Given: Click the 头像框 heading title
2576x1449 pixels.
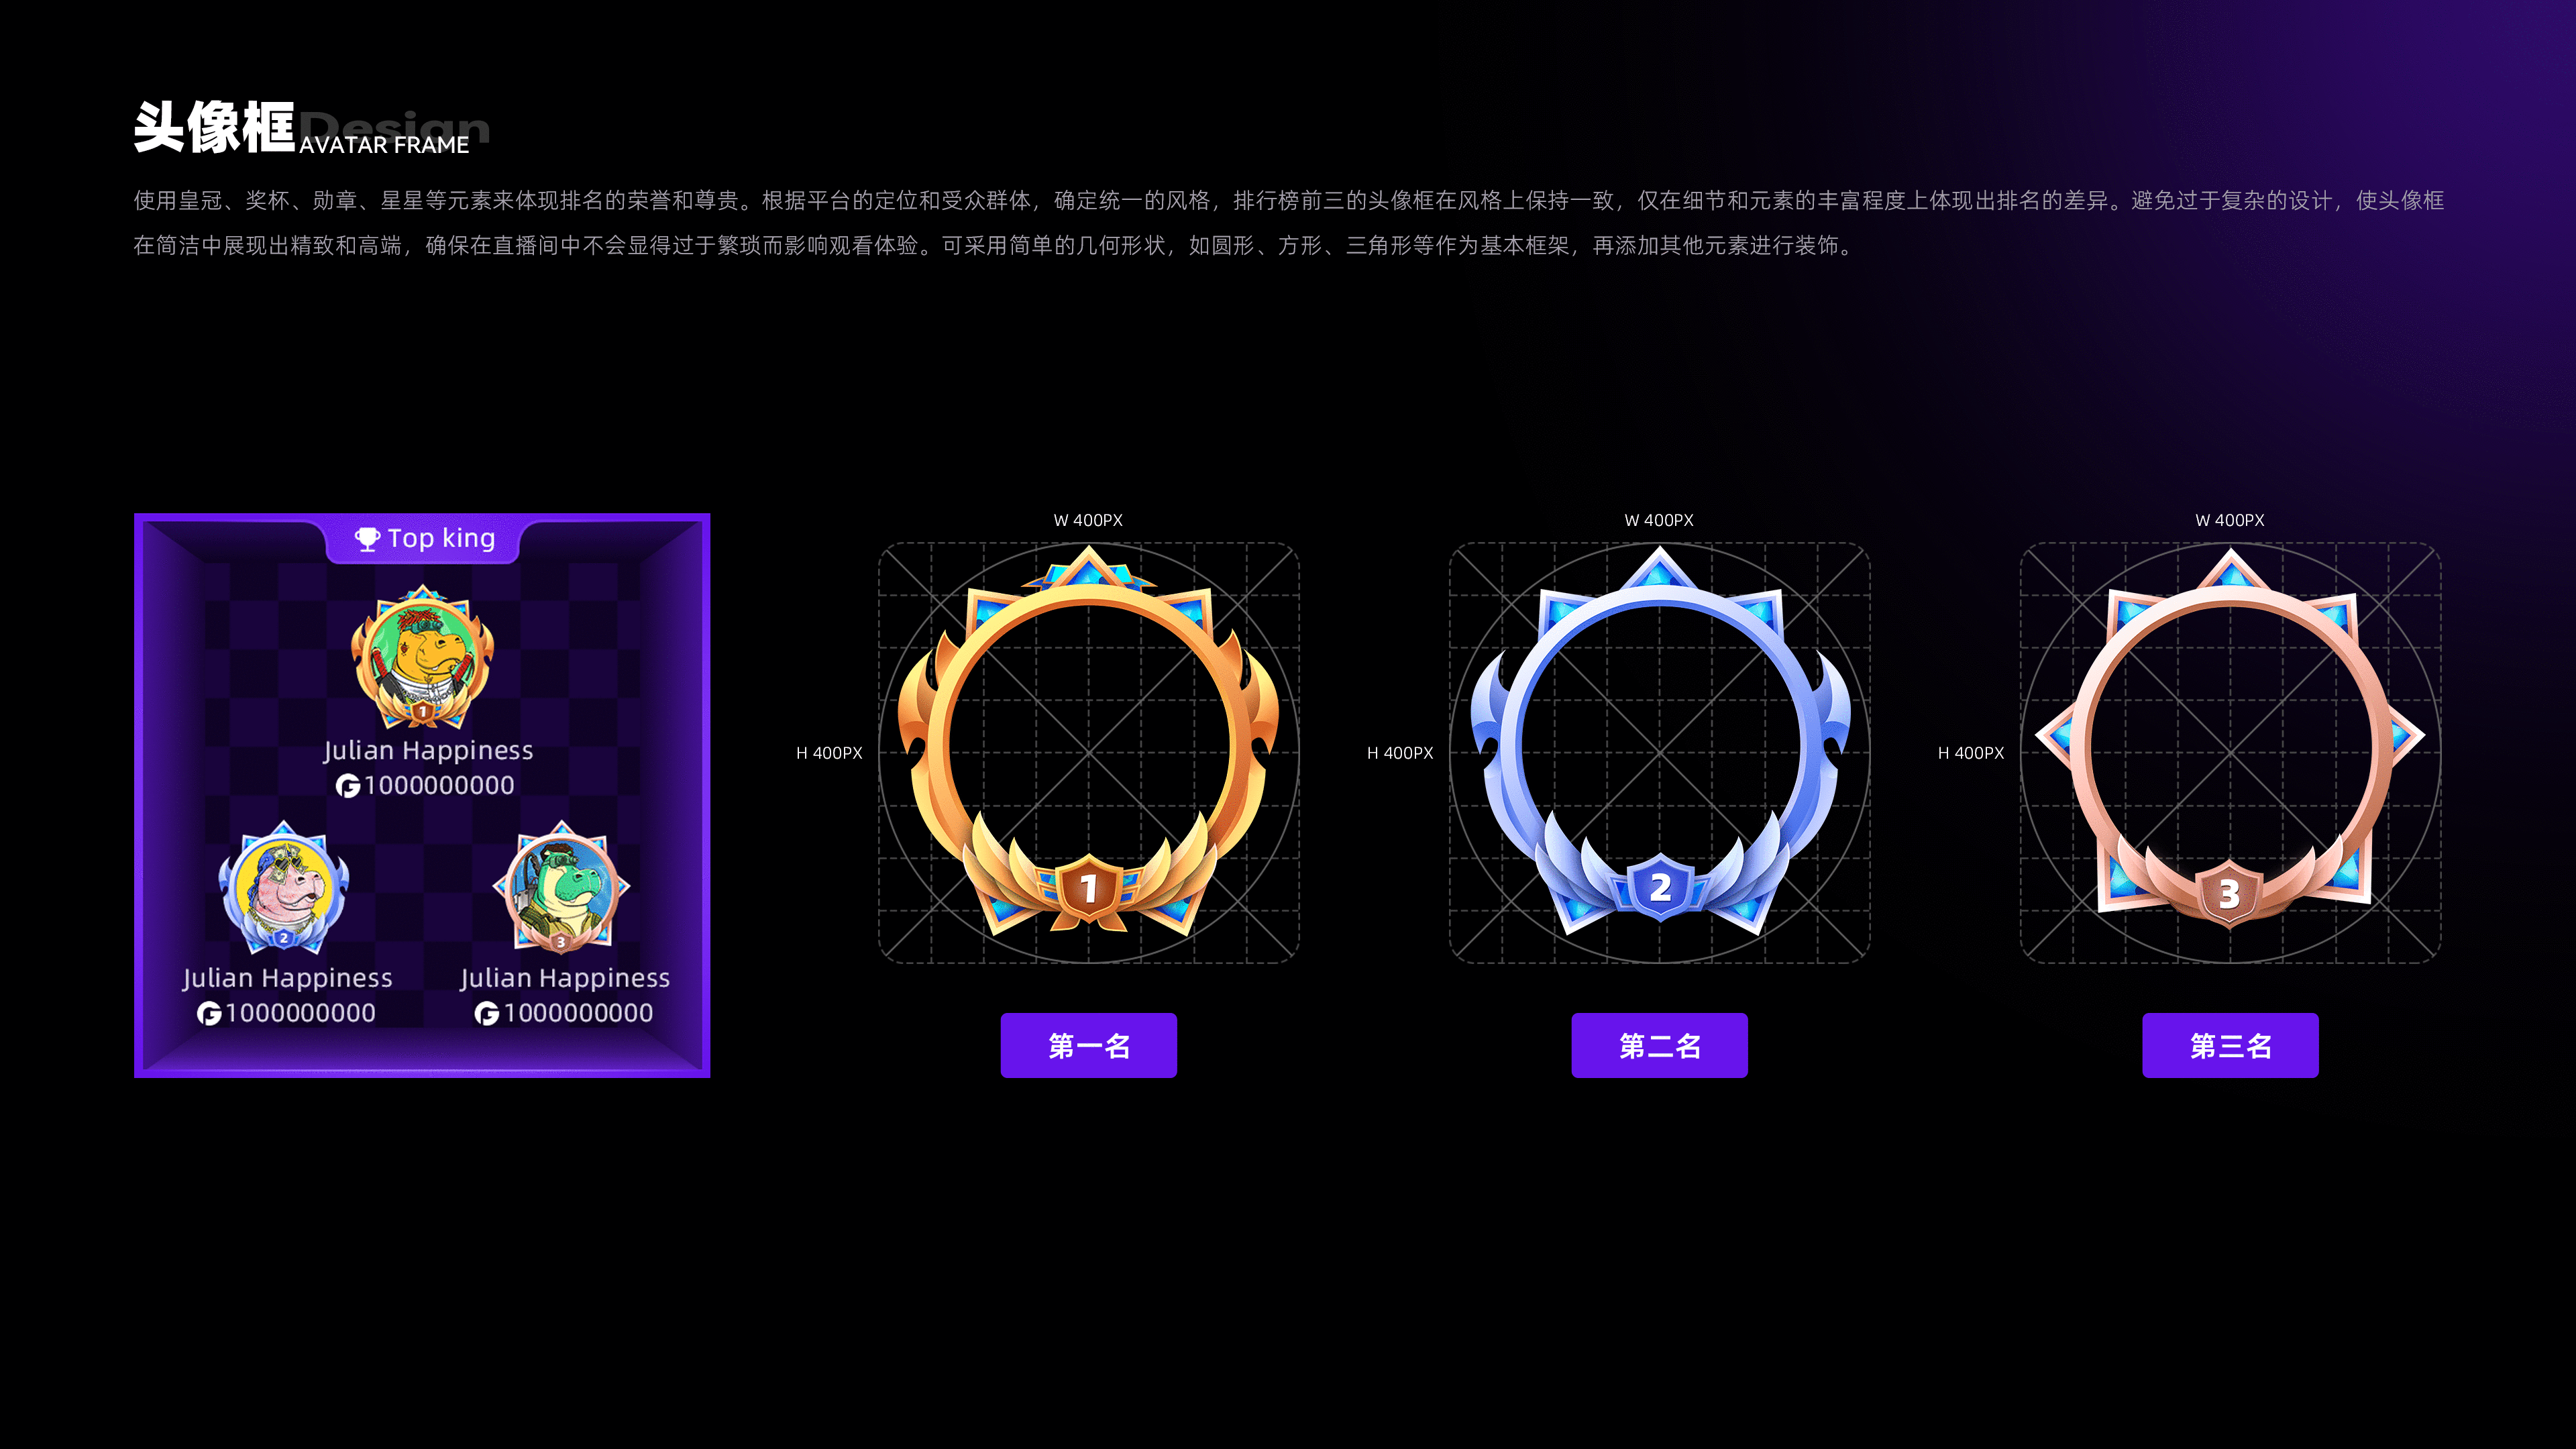Looking at the screenshot, I should click(x=214, y=128).
